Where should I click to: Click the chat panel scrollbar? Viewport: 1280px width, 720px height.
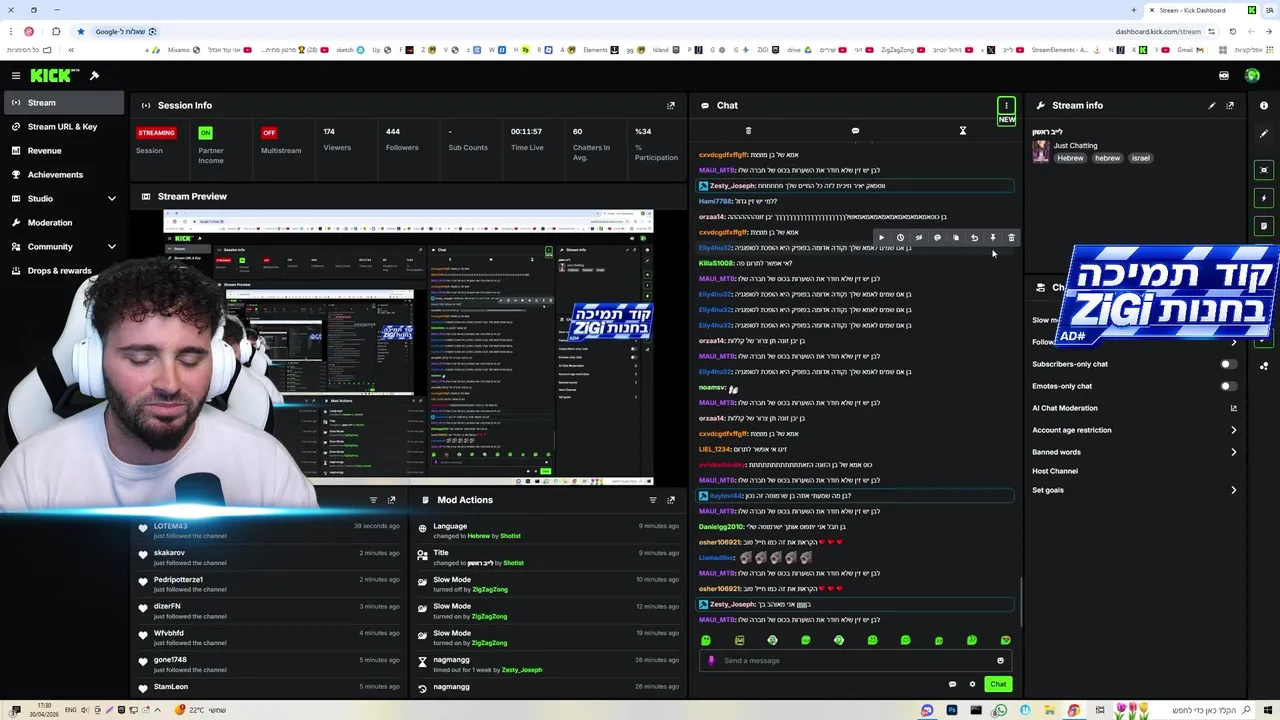(x=1020, y=600)
